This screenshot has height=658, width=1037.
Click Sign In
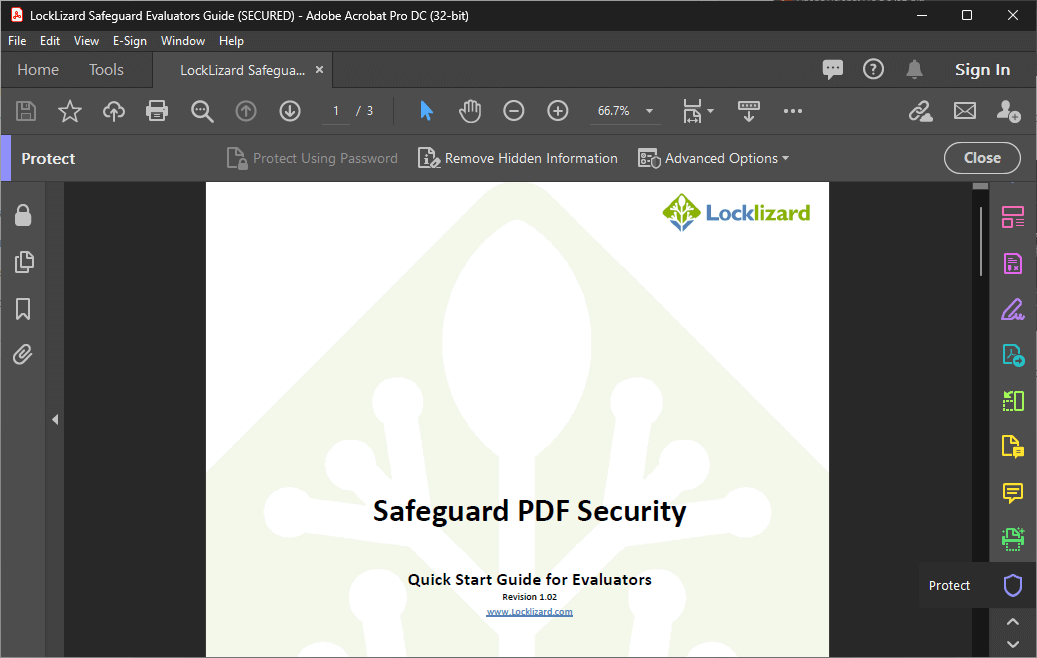pyautogui.click(x=982, y=69)
